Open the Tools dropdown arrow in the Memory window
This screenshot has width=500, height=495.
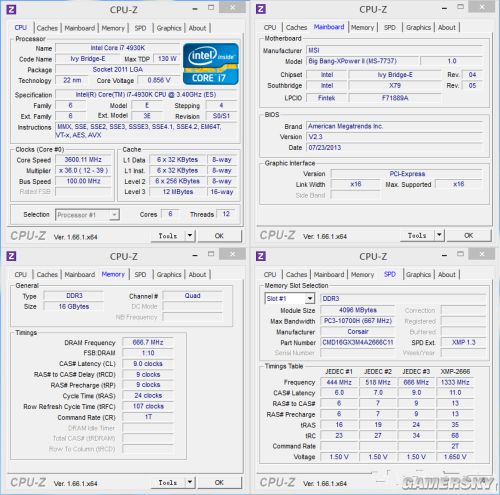point(190,482)
